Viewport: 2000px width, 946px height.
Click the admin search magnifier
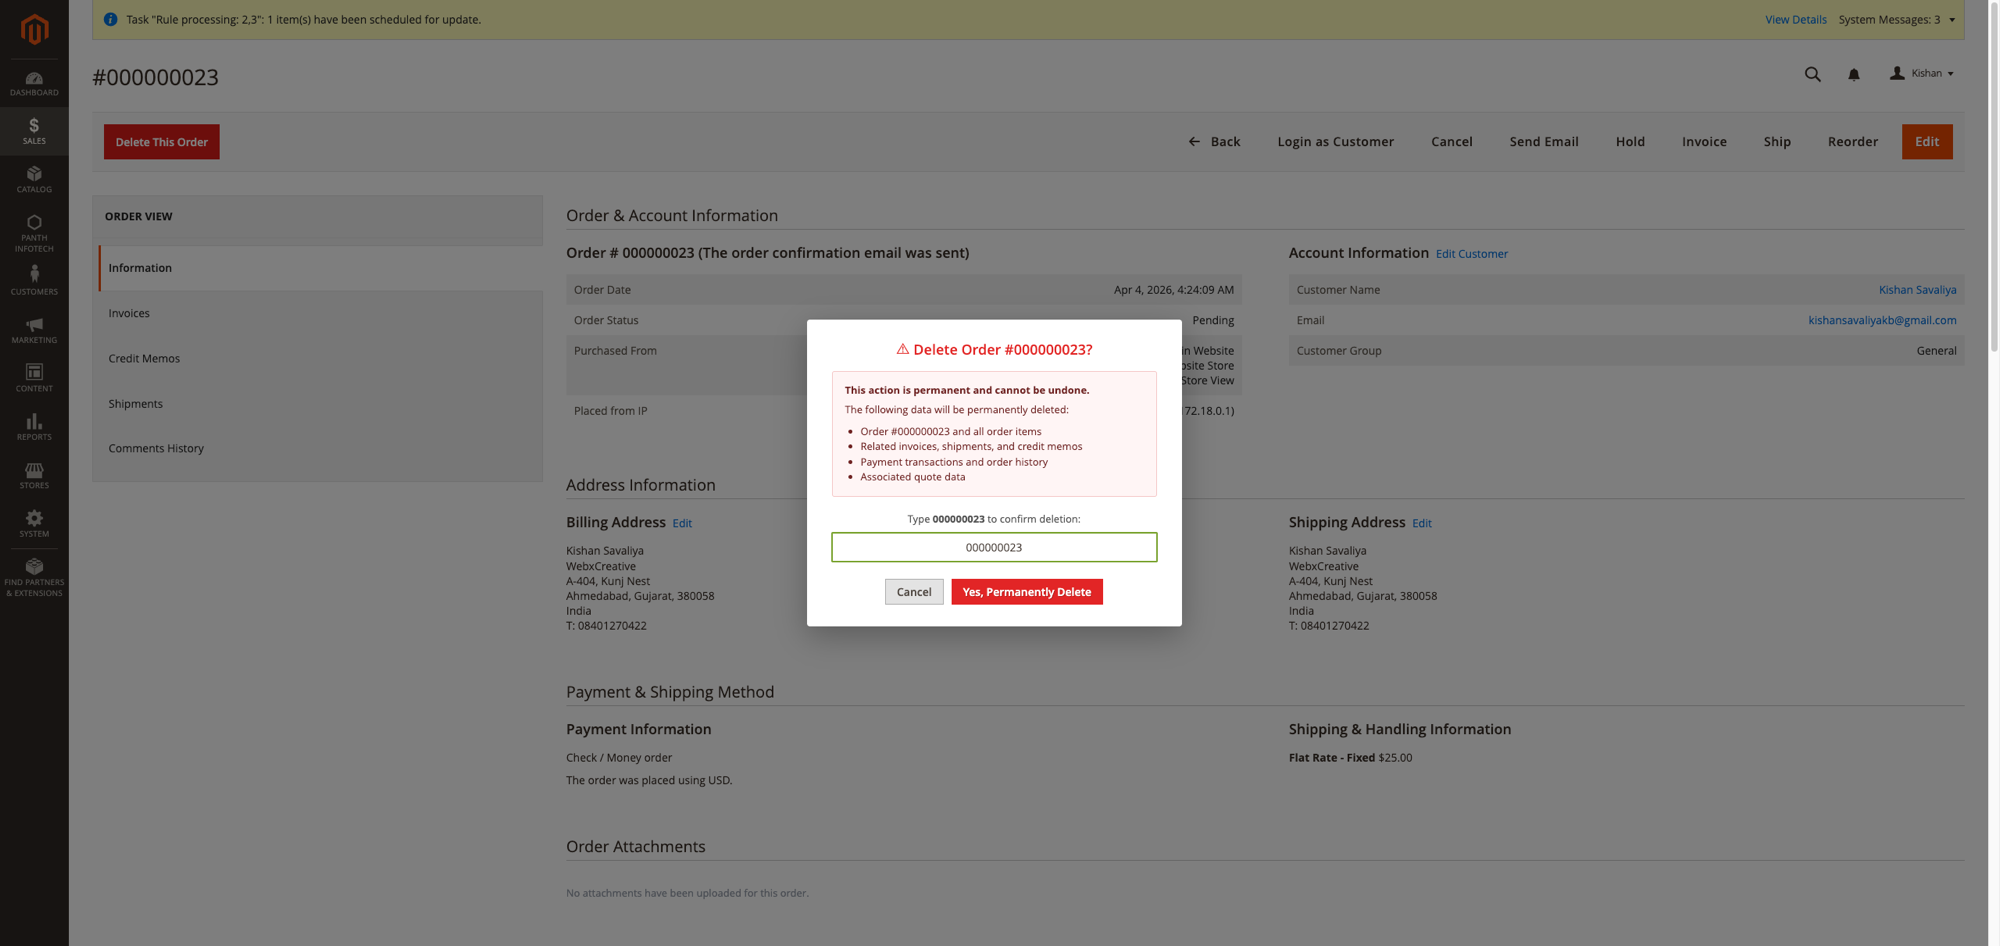point(1813,74)
